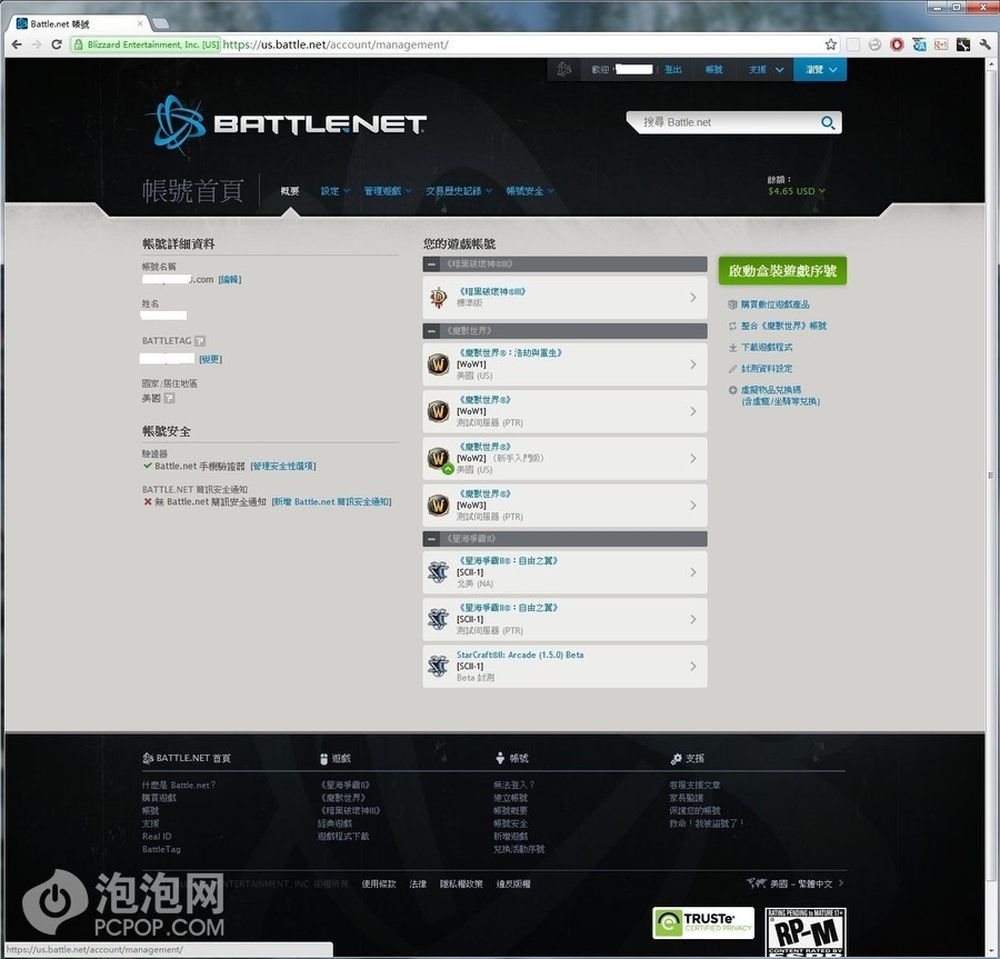This screenshot has width=1000, height=959.
Task: Click the gear icon beside footer 支援 heading
Action: click(676, 759)
